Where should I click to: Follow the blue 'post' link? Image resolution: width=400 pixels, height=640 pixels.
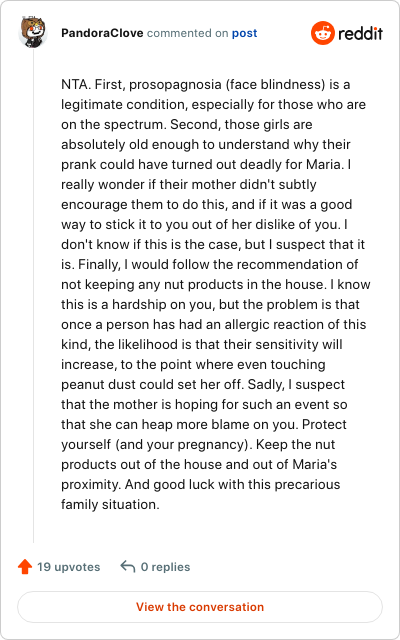244,33
